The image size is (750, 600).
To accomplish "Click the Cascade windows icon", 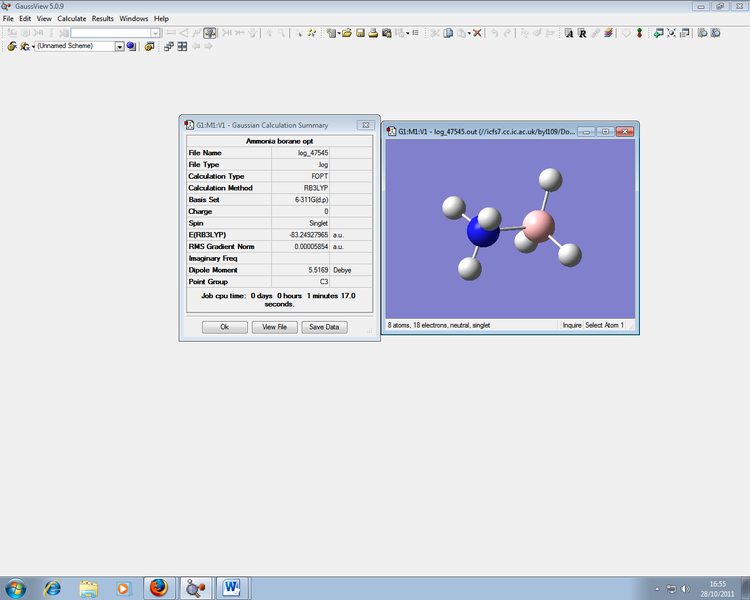I will point(168,46).
